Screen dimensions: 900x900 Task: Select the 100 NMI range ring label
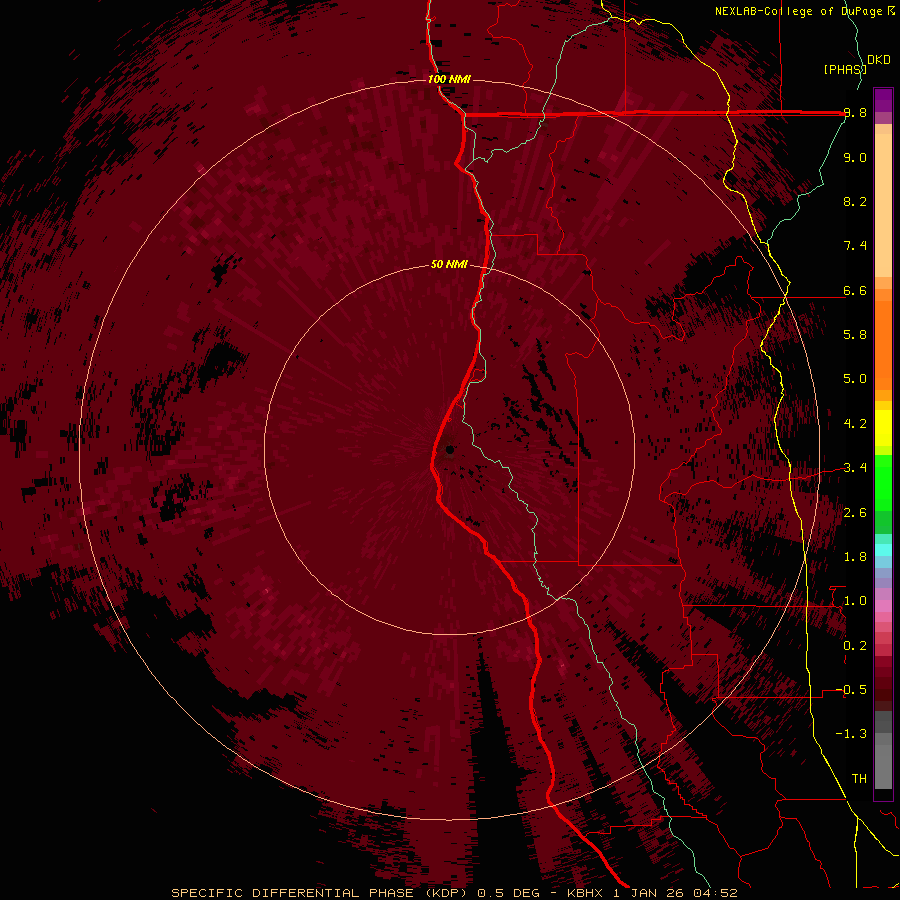click(449, 79)
